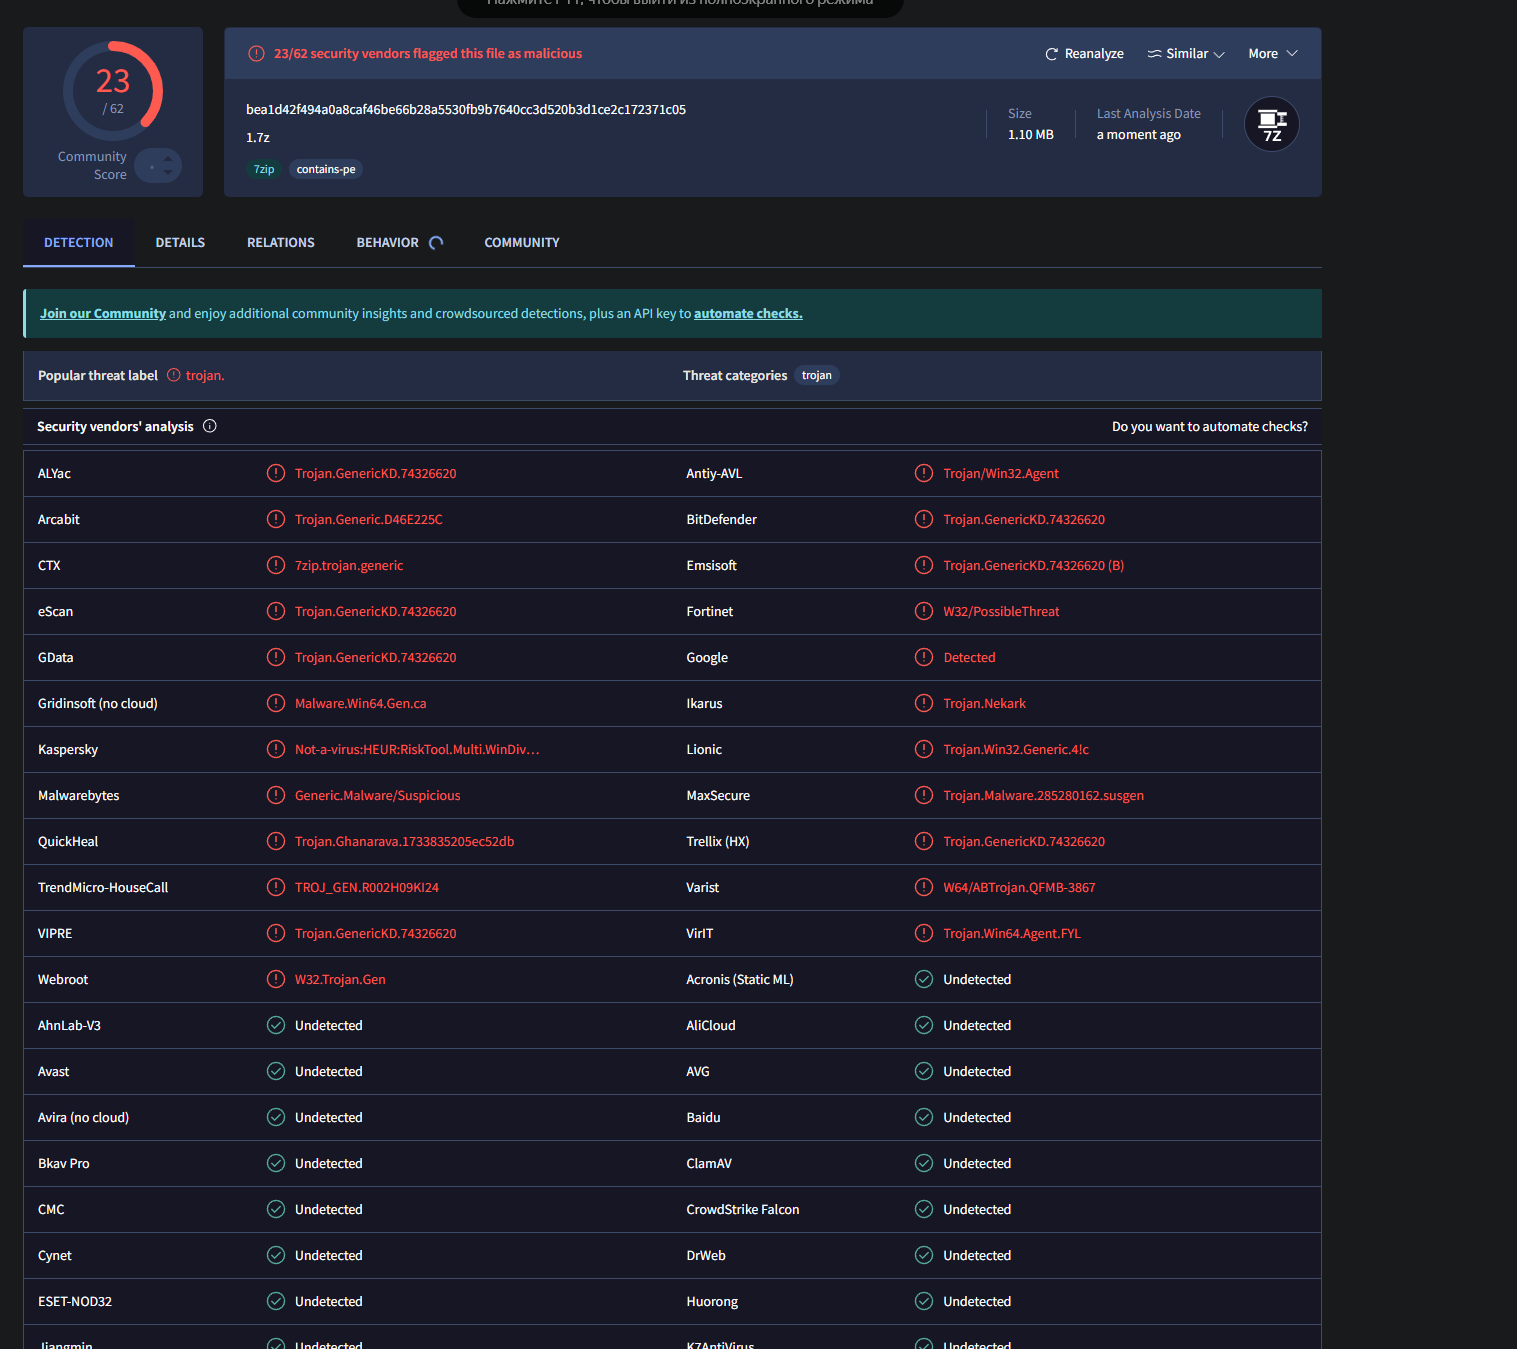This screenshot has height=1349, width=1517.
Task: Click the 7zip tag
Action: [x=264, y=170]
